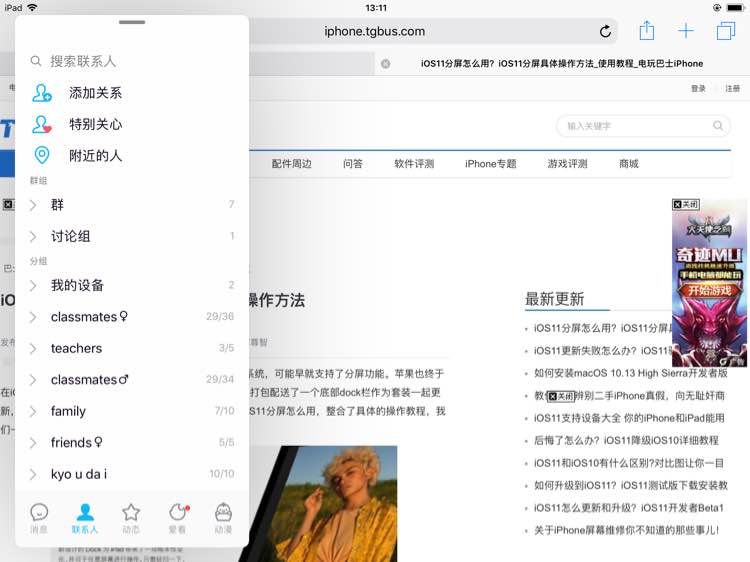Open the Moments (动态) star tab
This screenshot has width=750, height=562.
[x=131, y=518]
